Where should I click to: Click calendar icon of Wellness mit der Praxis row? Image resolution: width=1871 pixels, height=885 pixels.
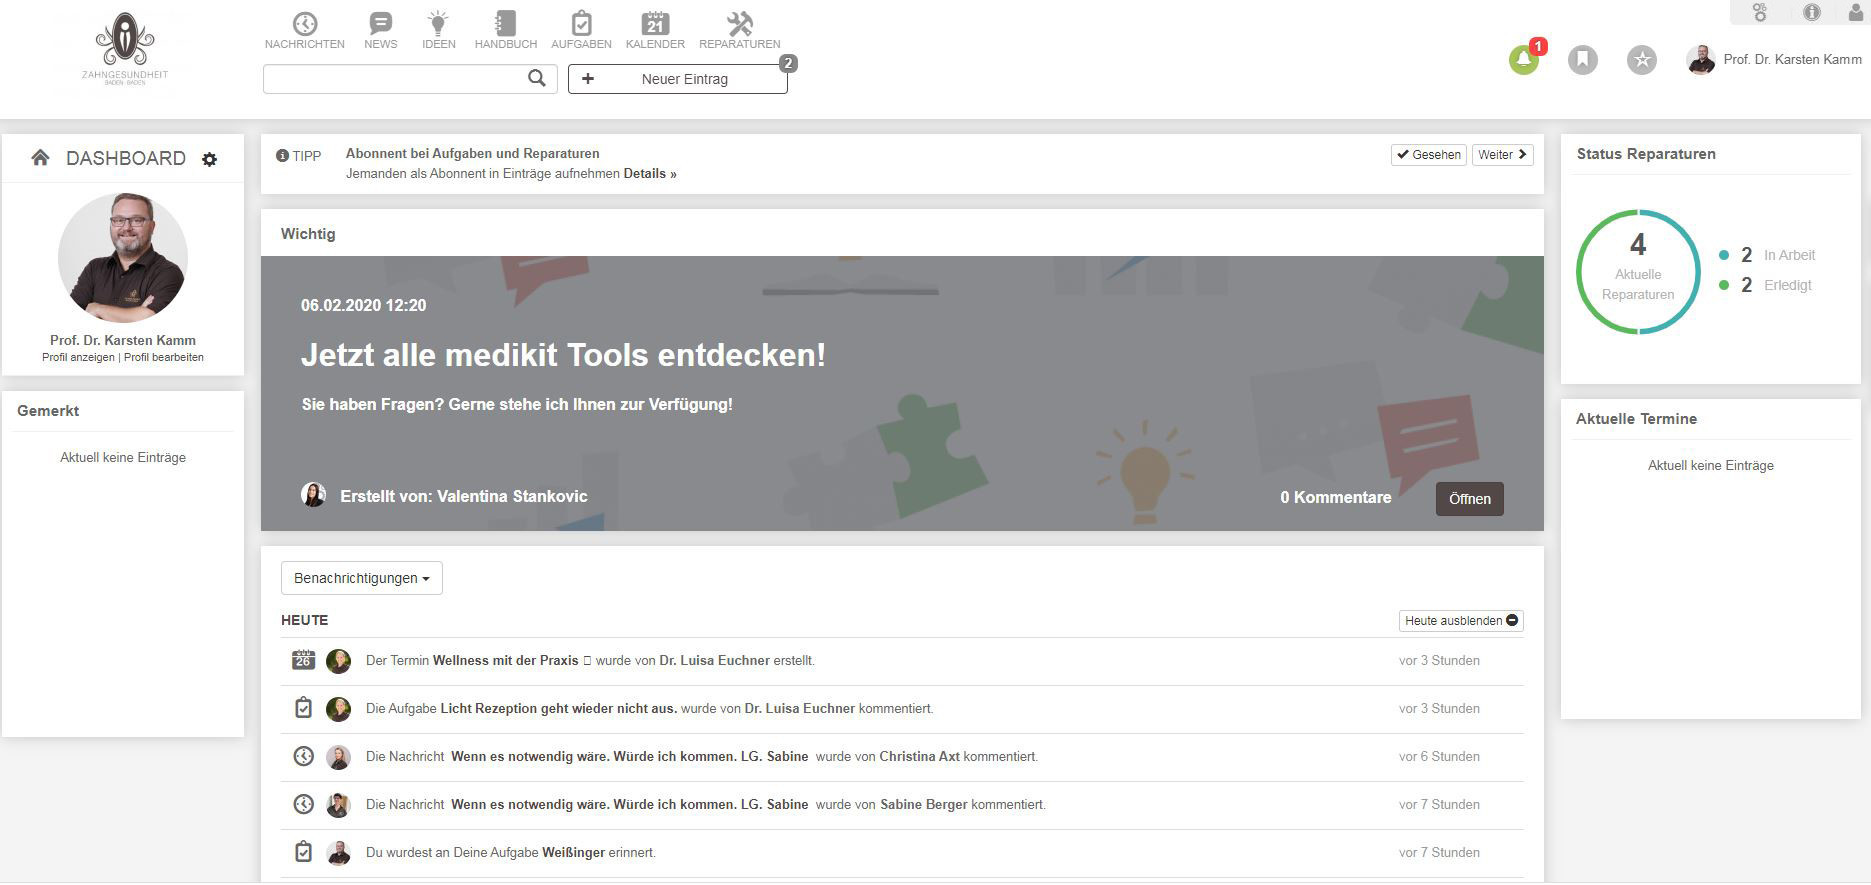point(303,660)
